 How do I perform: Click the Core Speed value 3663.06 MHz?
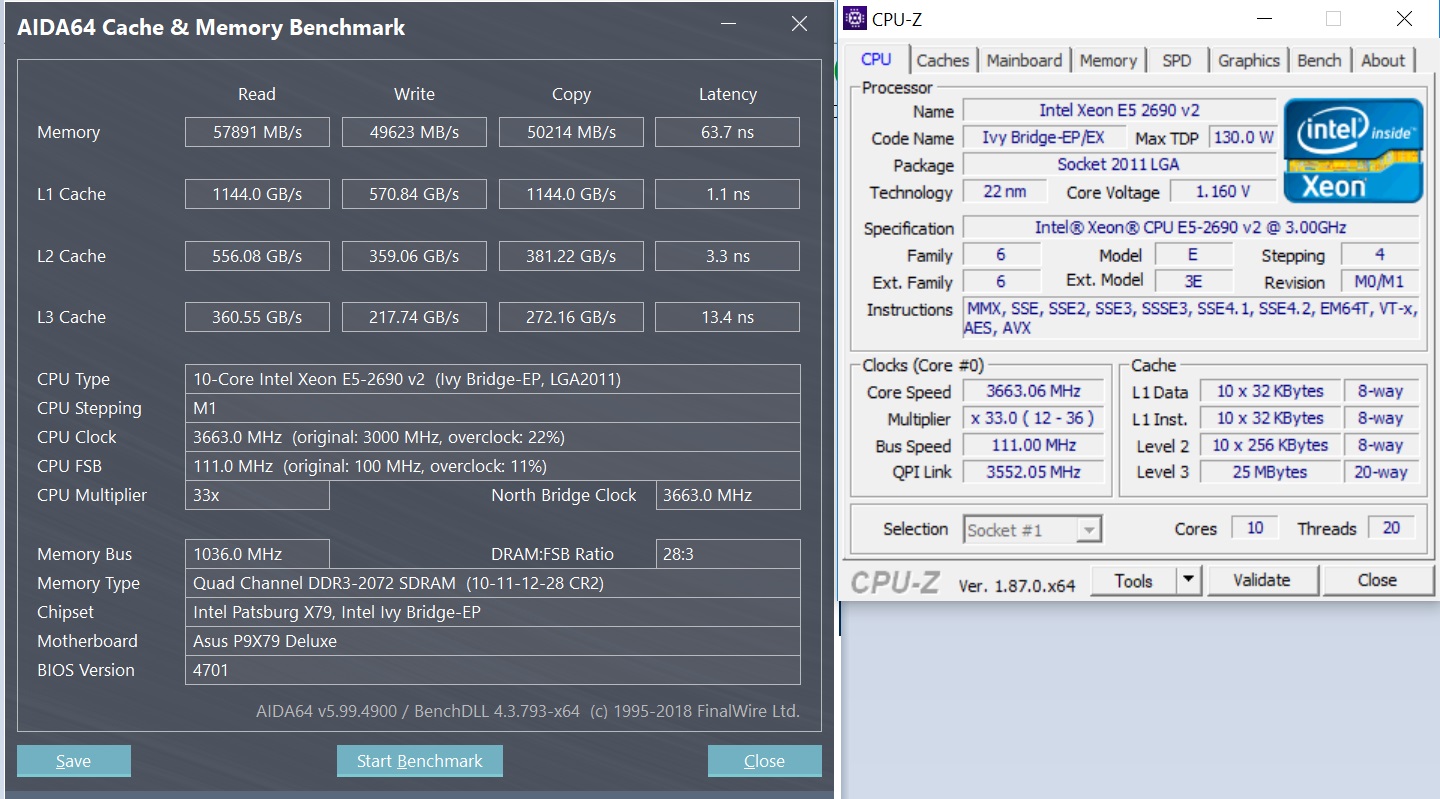click(x=1035, y=391)
